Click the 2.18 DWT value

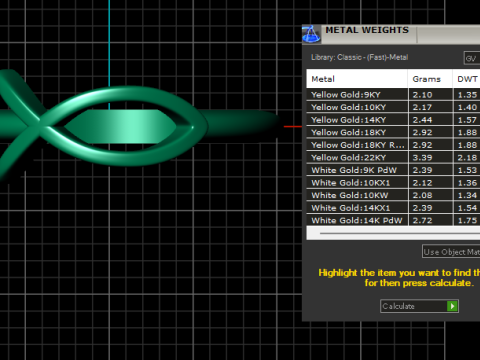pos(467,157)
